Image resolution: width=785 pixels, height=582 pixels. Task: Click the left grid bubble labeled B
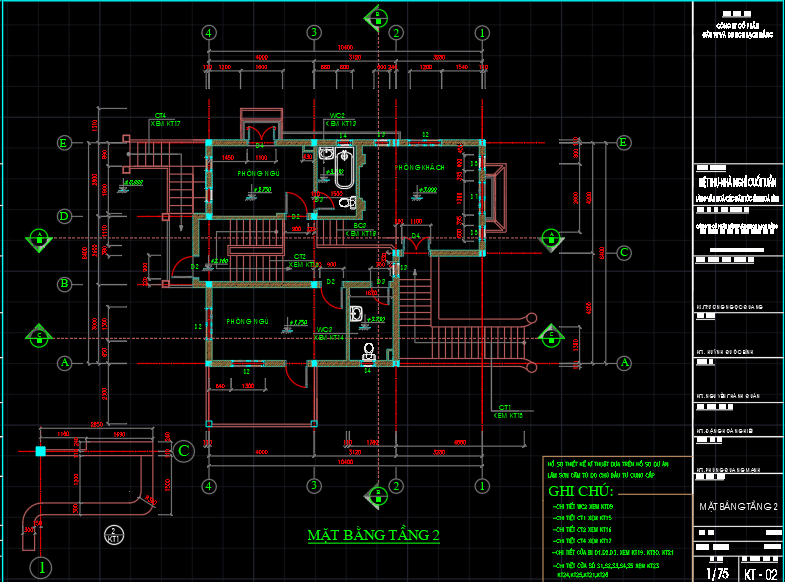pos(64,284)
